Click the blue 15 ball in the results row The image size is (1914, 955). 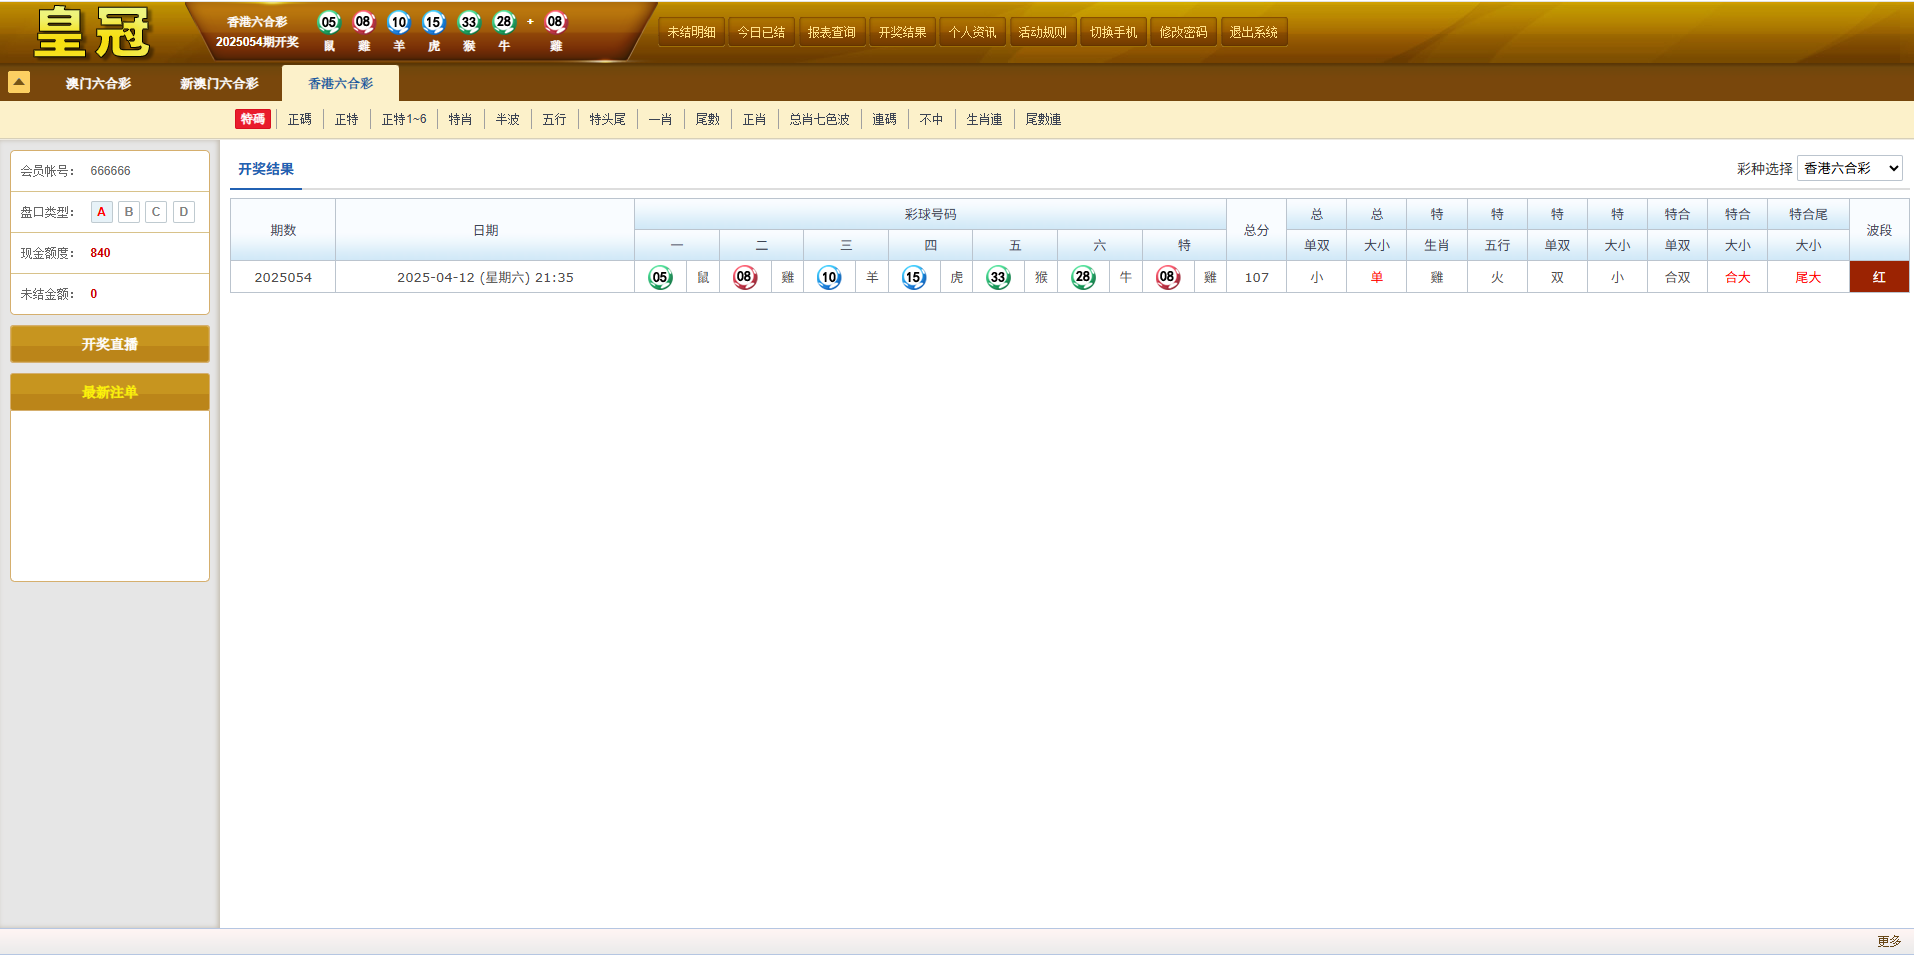914,277
